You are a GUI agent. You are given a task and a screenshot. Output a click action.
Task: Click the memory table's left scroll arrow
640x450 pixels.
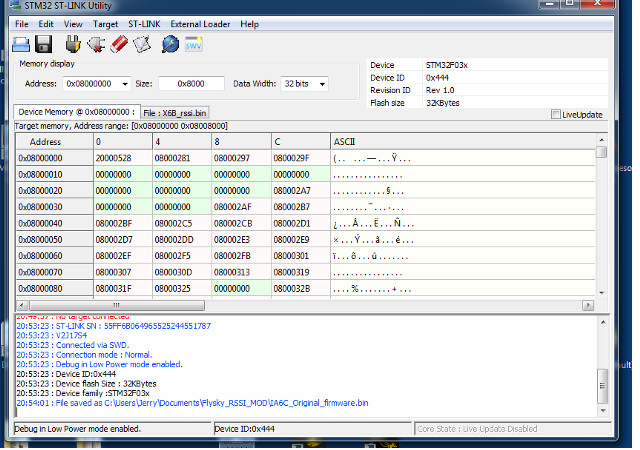(x=22, y=305)
